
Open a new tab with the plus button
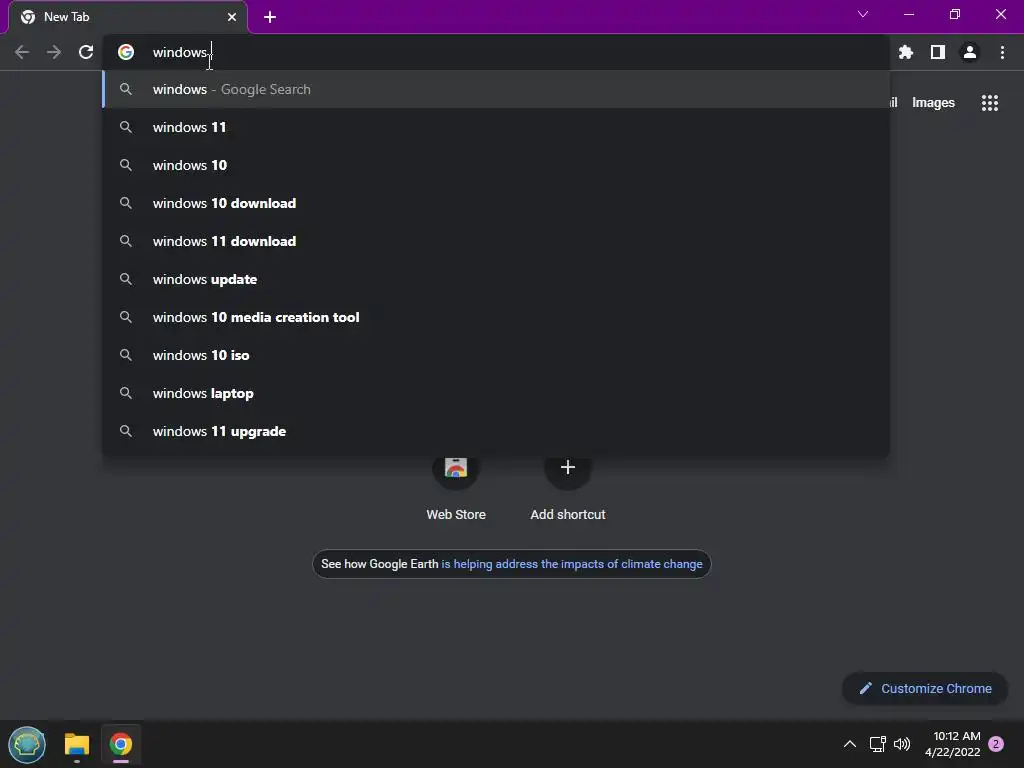click(x=270, y=17)
